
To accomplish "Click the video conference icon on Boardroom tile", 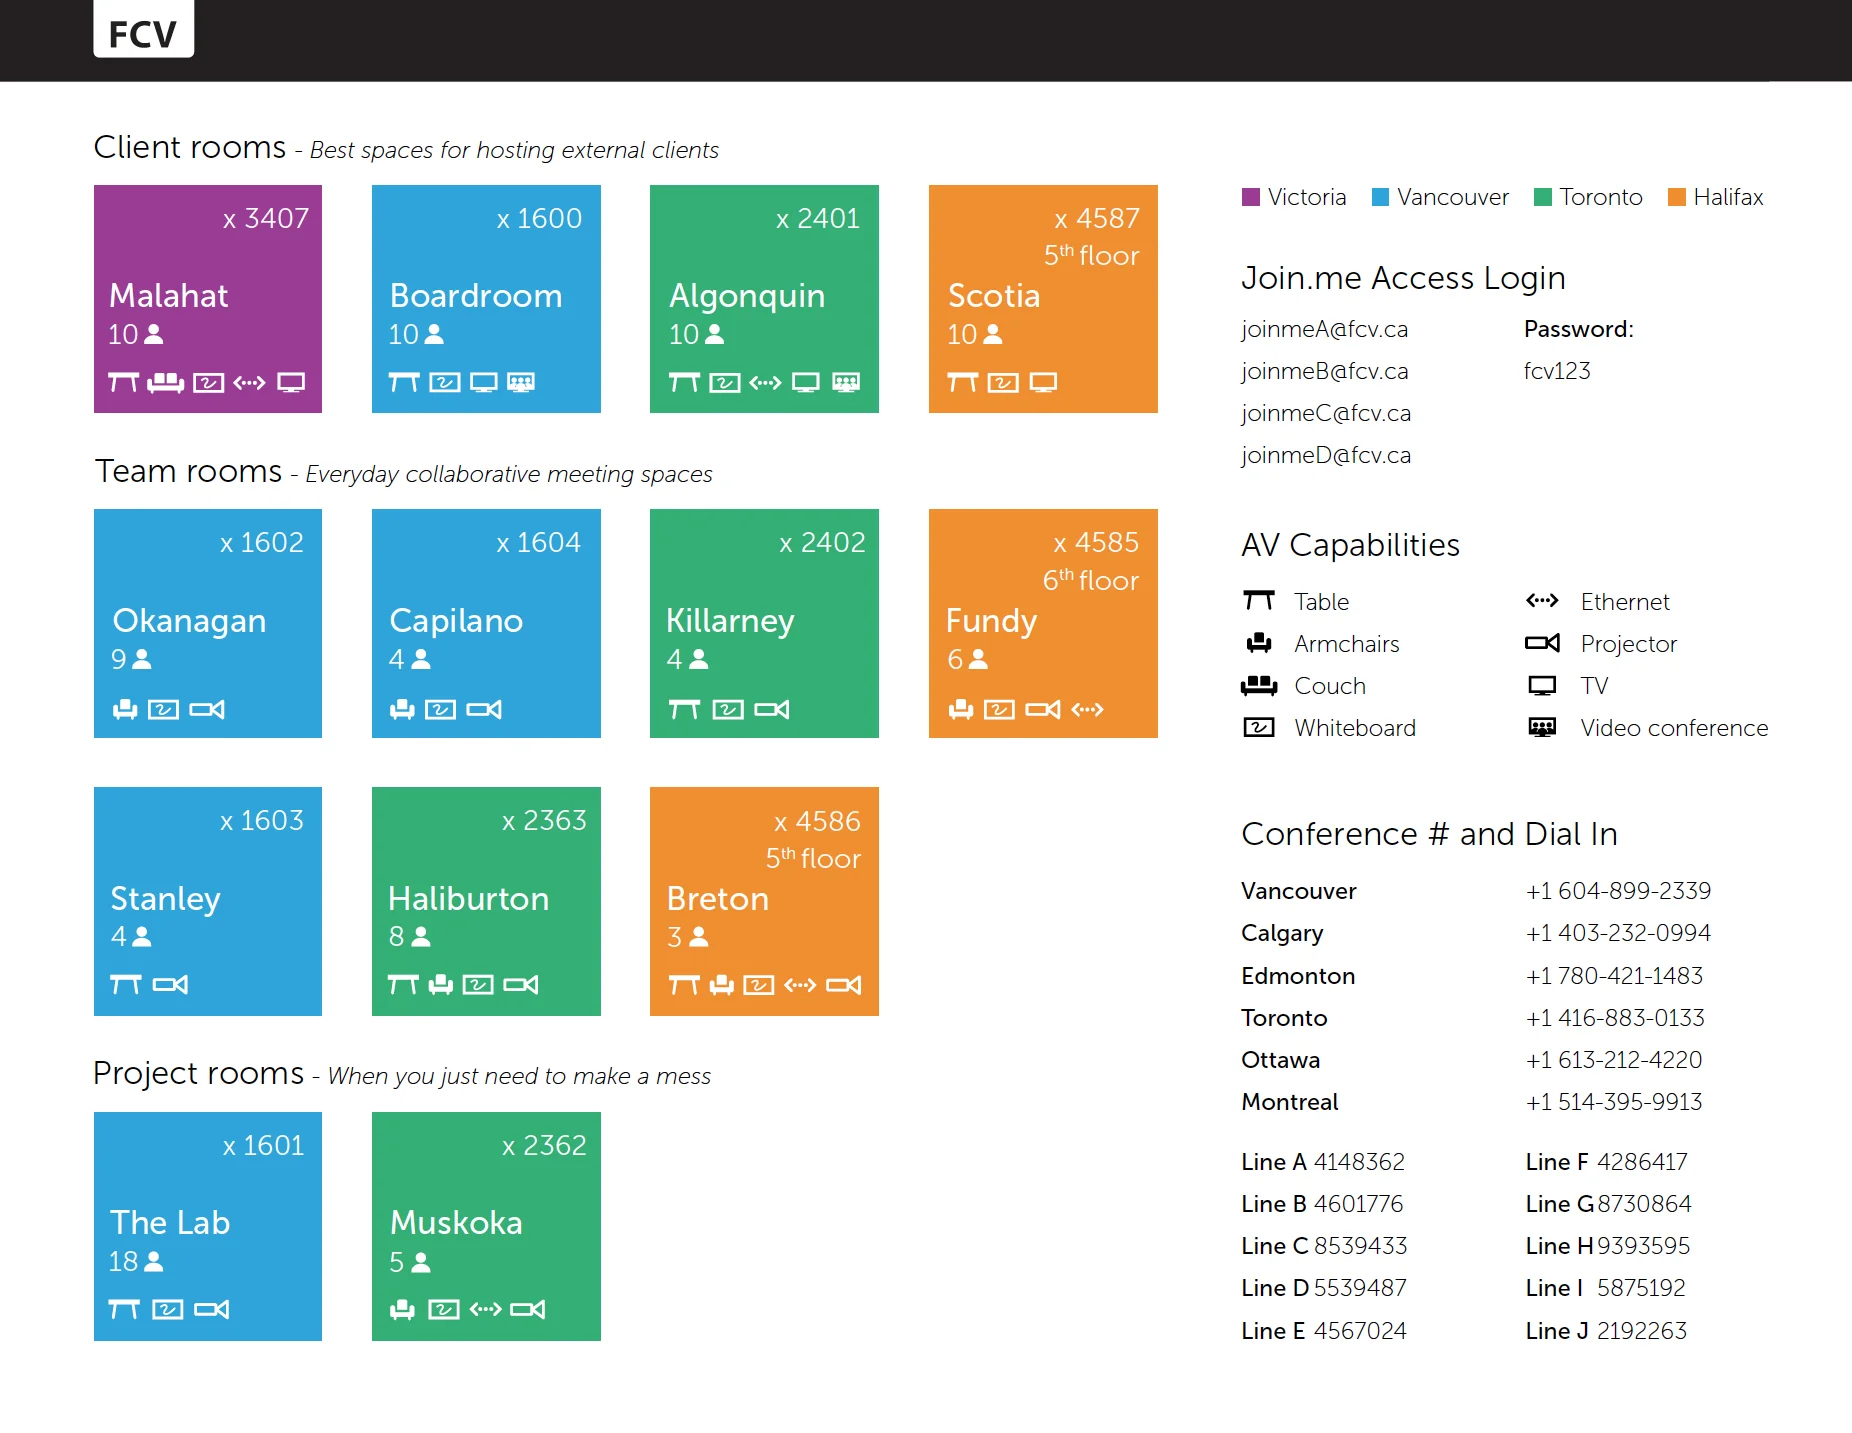I will point(521,382).
